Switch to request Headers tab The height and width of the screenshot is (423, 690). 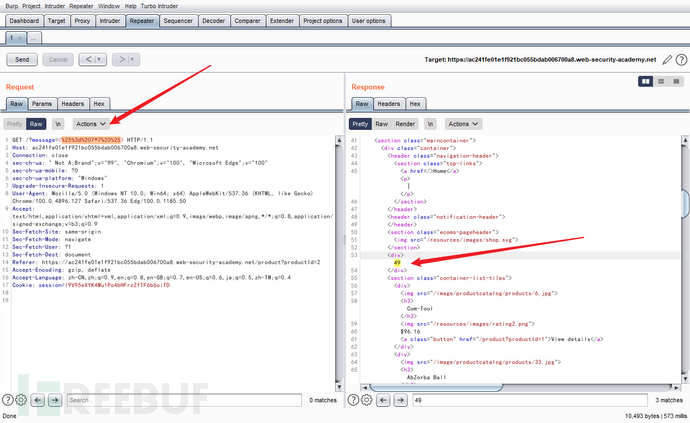pyautogui.click(x=72, y=103)
